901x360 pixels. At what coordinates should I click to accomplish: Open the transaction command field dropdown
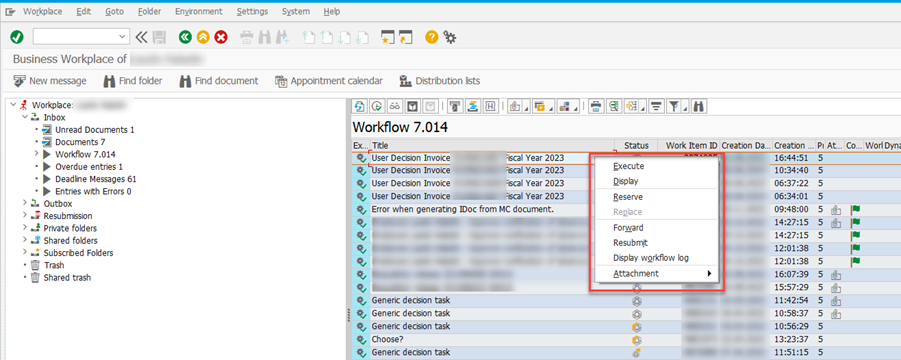122,37
